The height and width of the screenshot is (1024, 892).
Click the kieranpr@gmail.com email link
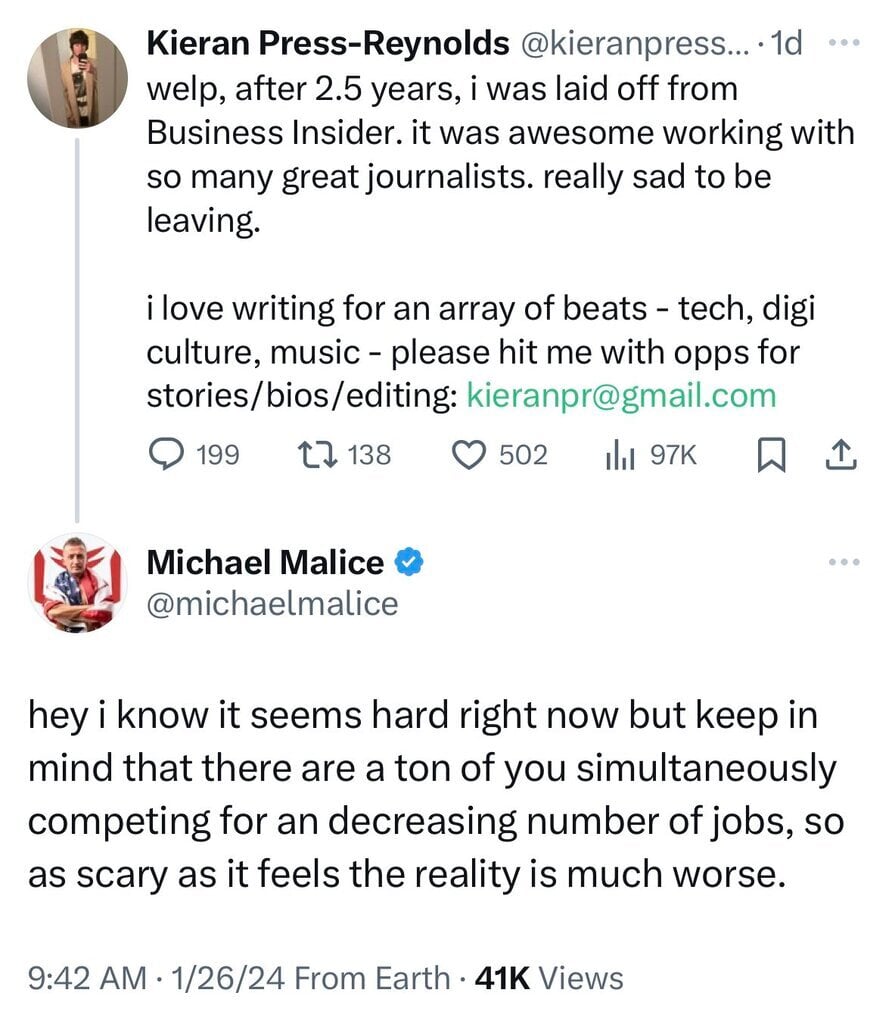point(622,395)
